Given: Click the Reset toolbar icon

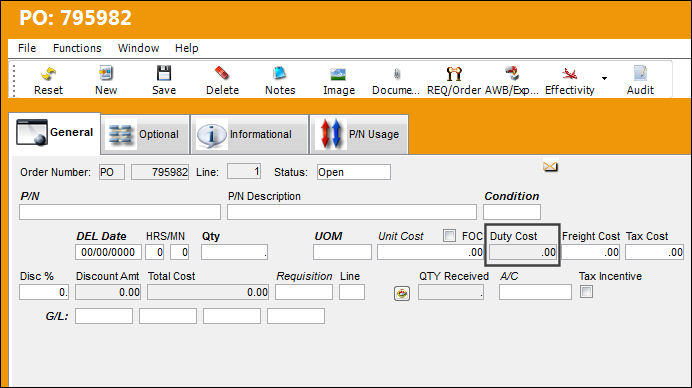Looking at the screenshot, I should coord(49,74).
